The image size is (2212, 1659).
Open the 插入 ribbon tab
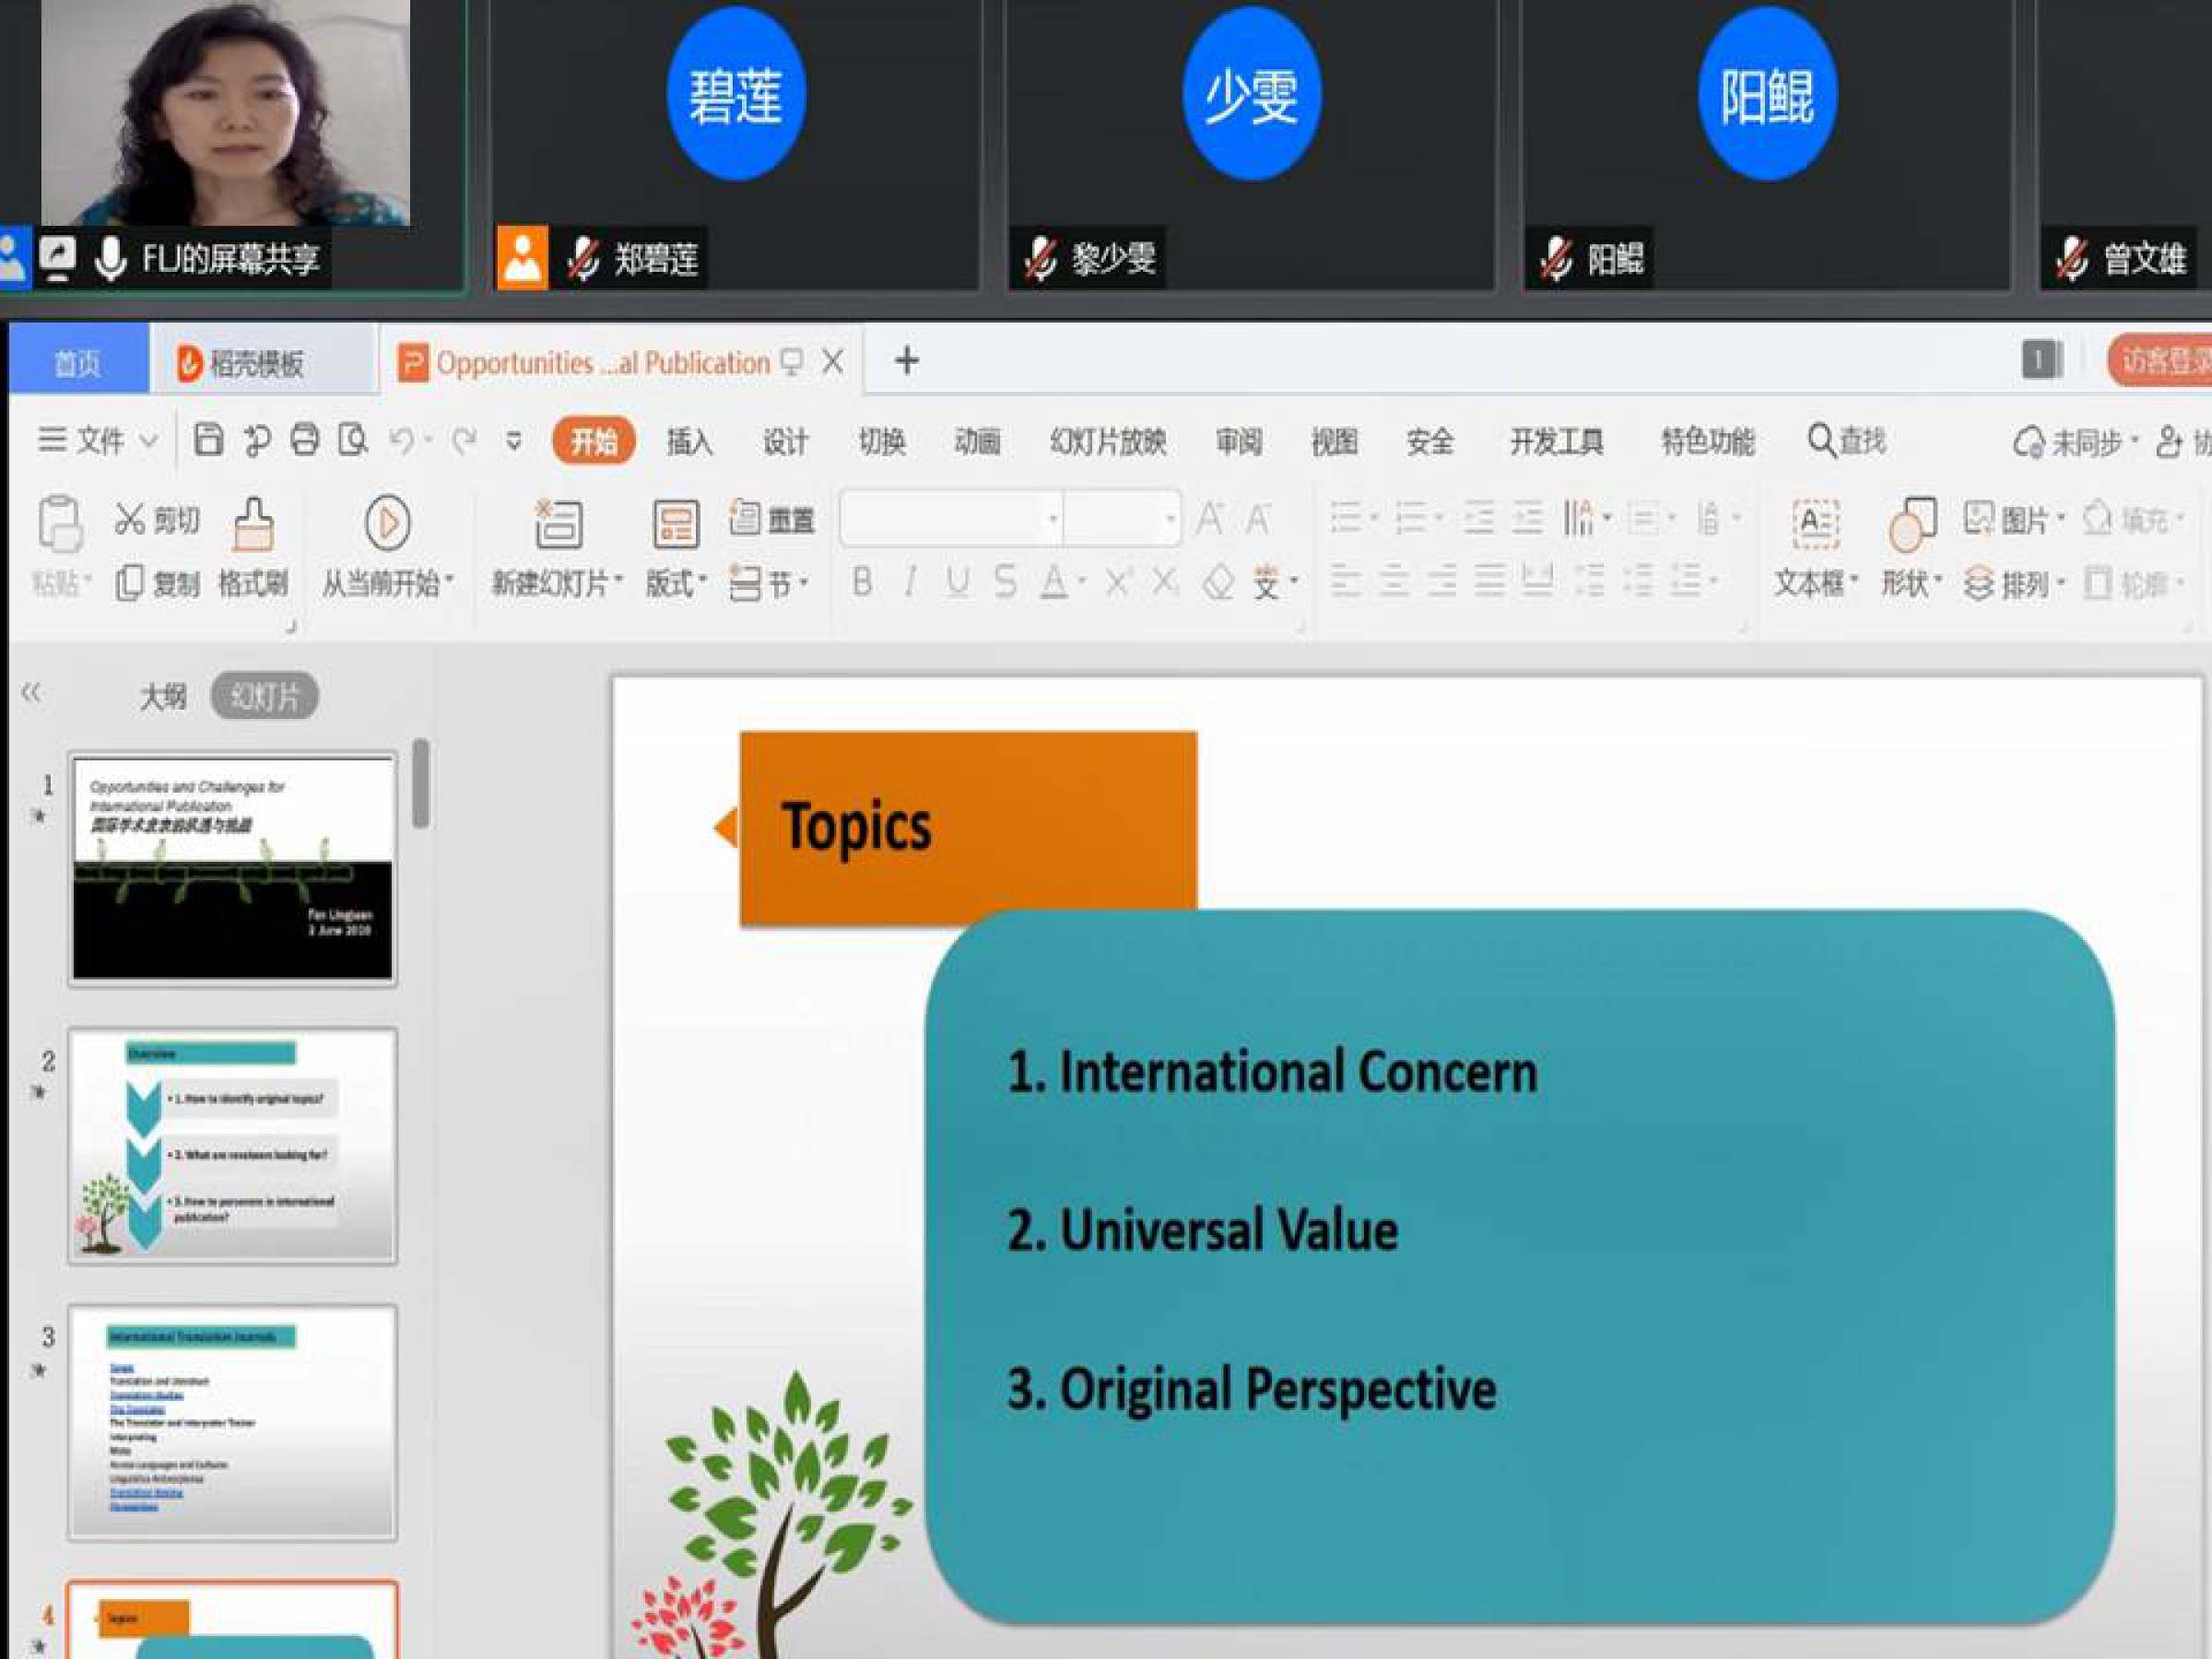(689, 441)
